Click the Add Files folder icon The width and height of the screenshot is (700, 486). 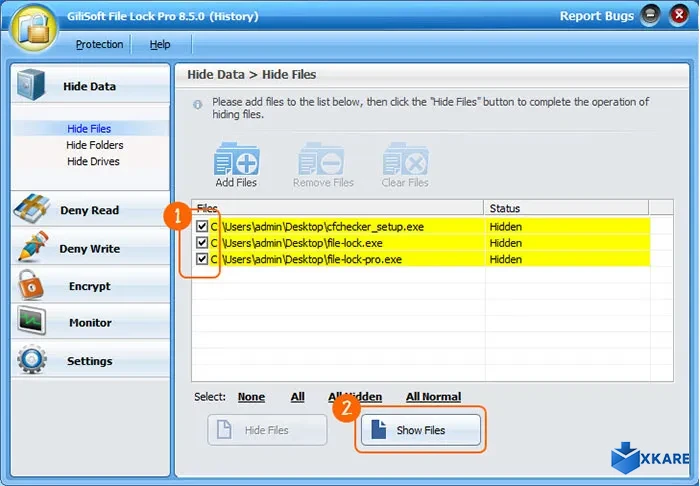(236, 159)
